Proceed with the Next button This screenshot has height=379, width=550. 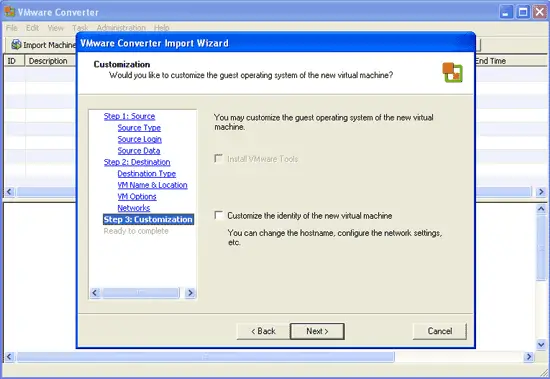click(317, 331)
